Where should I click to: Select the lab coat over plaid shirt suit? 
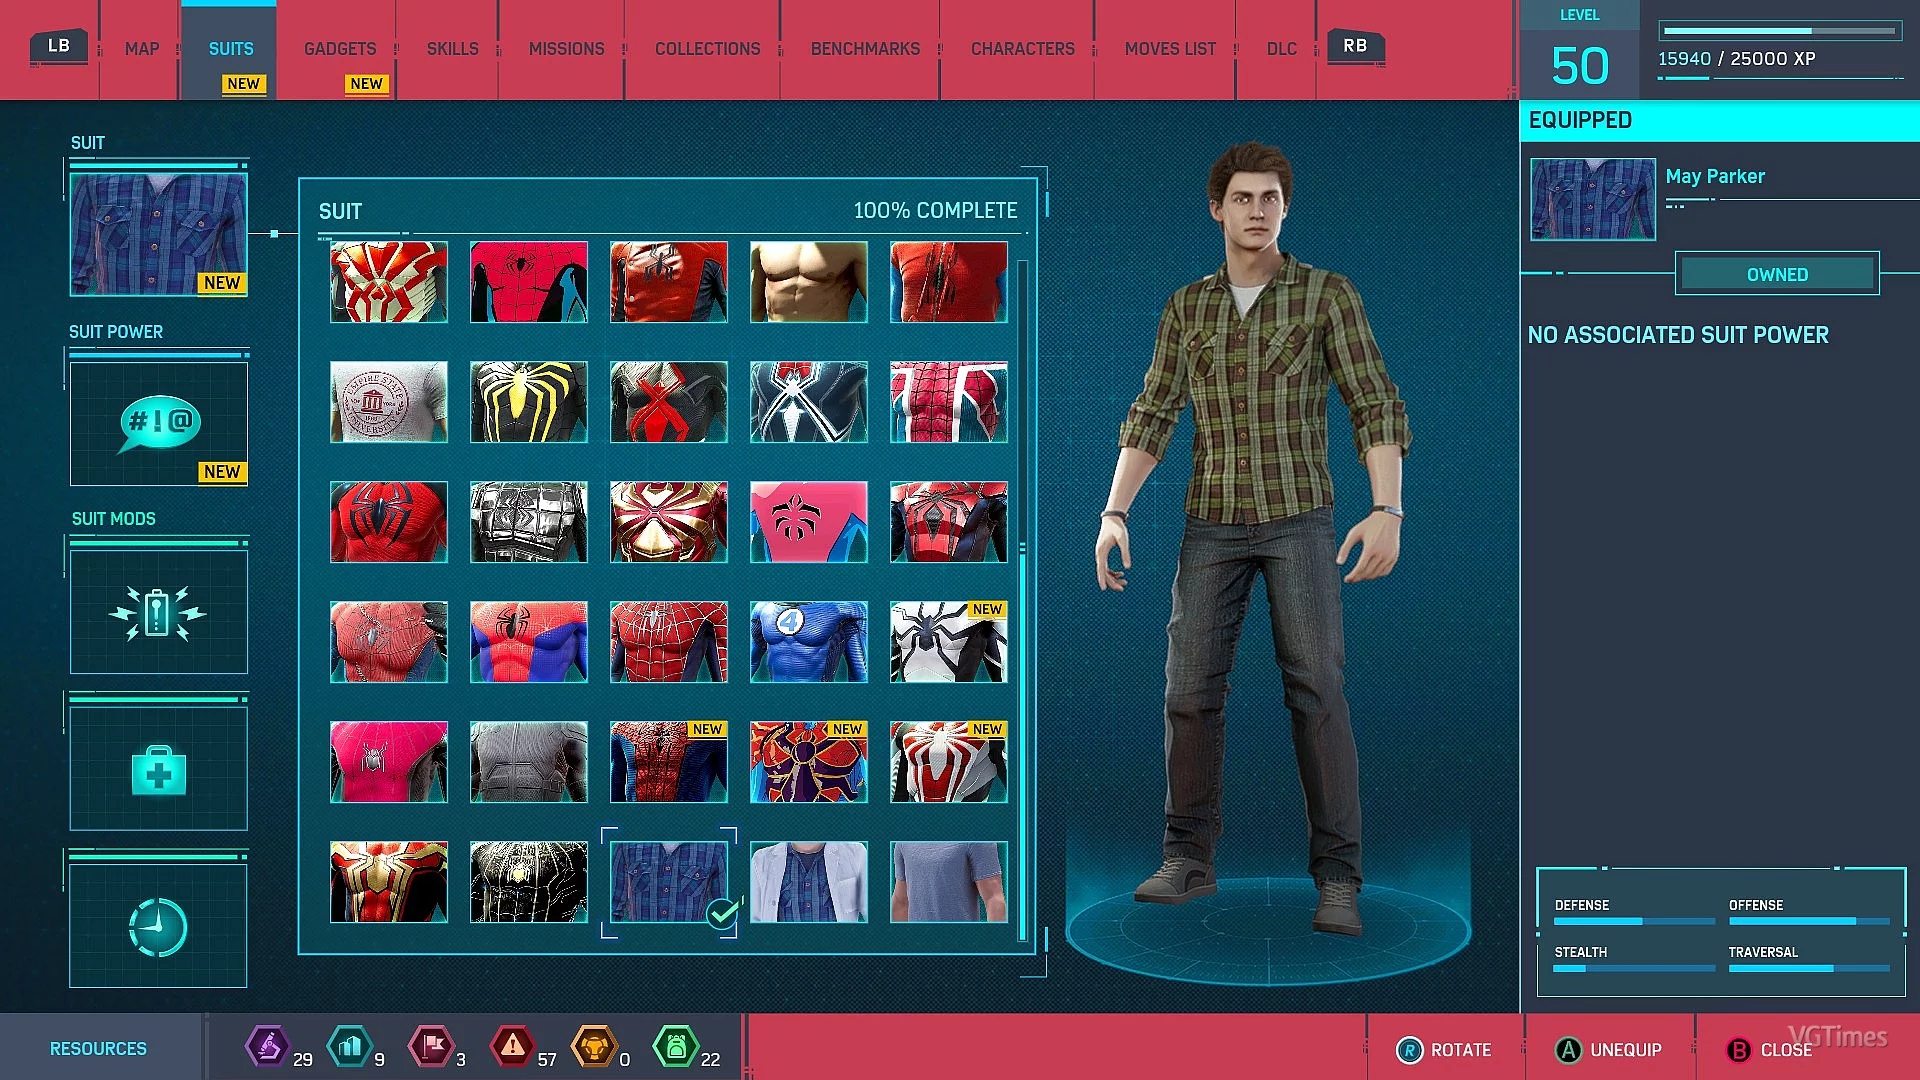pyautogui.click(x=809, y=882)
